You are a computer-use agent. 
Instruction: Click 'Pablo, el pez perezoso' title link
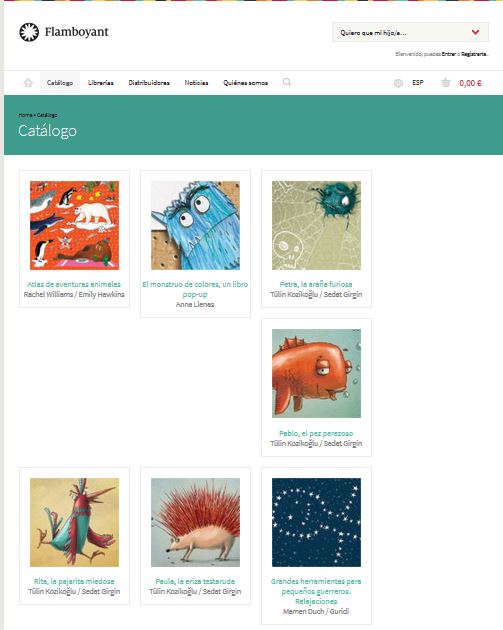(316, 433)
